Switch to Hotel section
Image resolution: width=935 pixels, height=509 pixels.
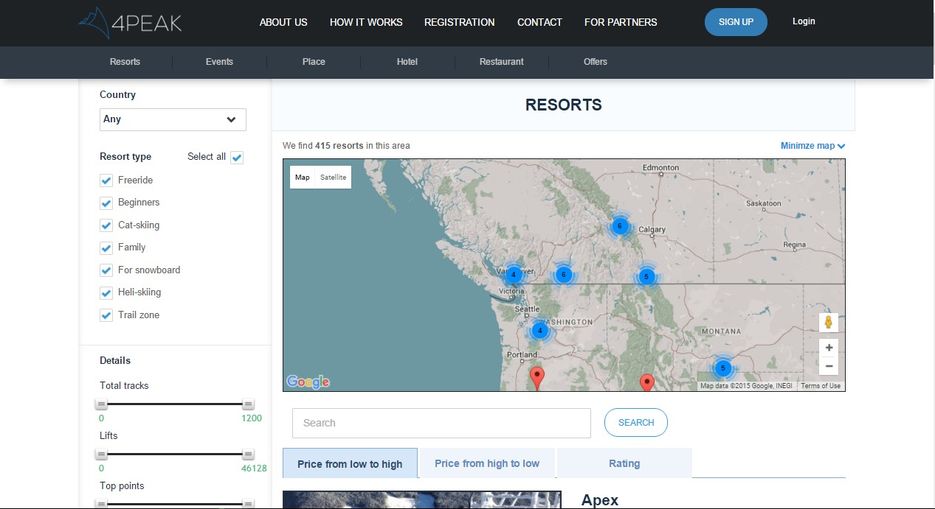click(407, 61)
